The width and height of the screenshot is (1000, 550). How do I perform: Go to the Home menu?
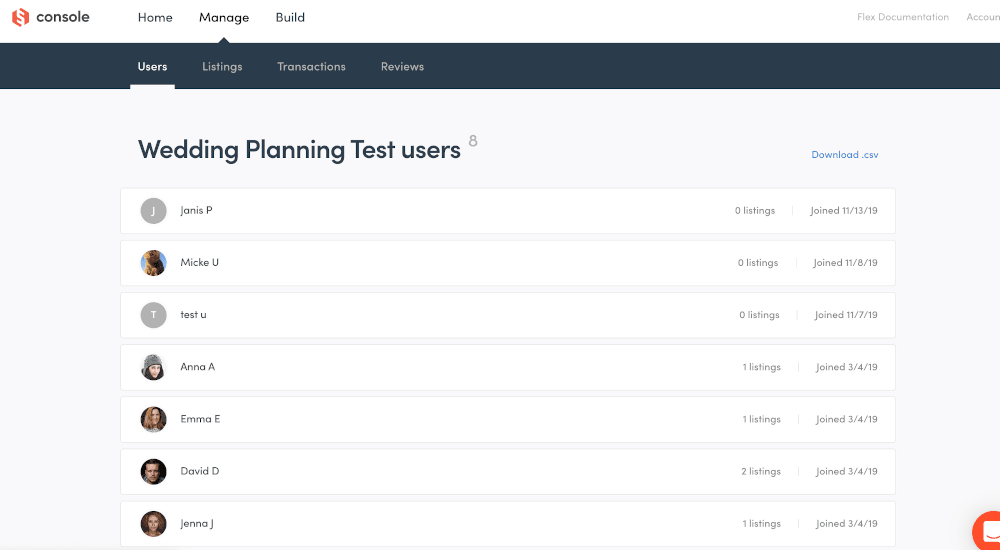coord(155,17)
